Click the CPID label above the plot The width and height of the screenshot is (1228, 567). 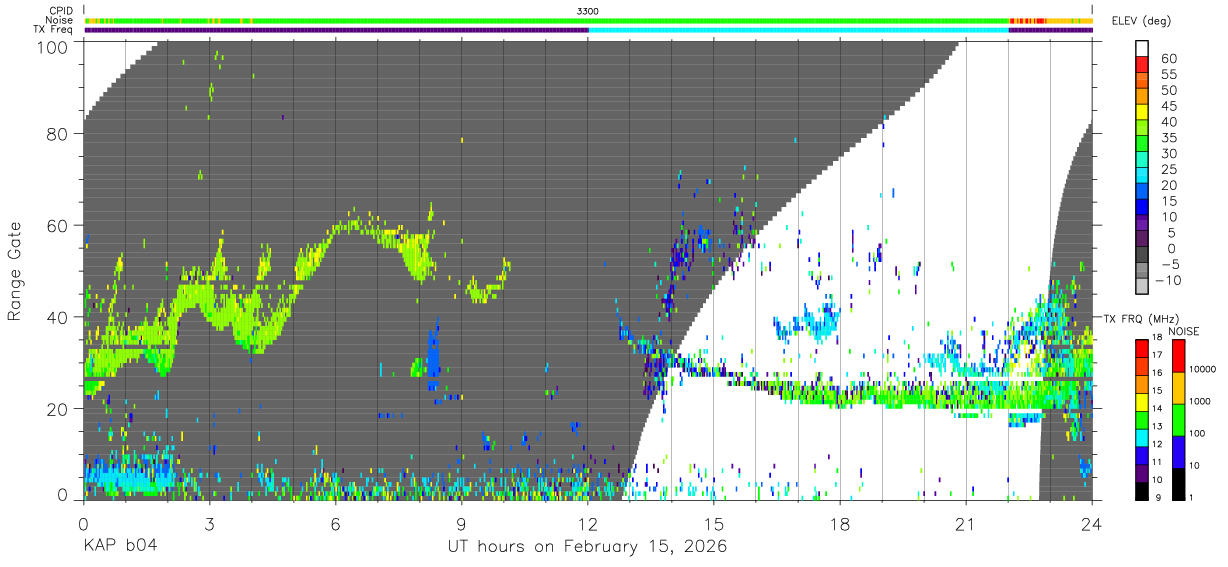[59, 11]
